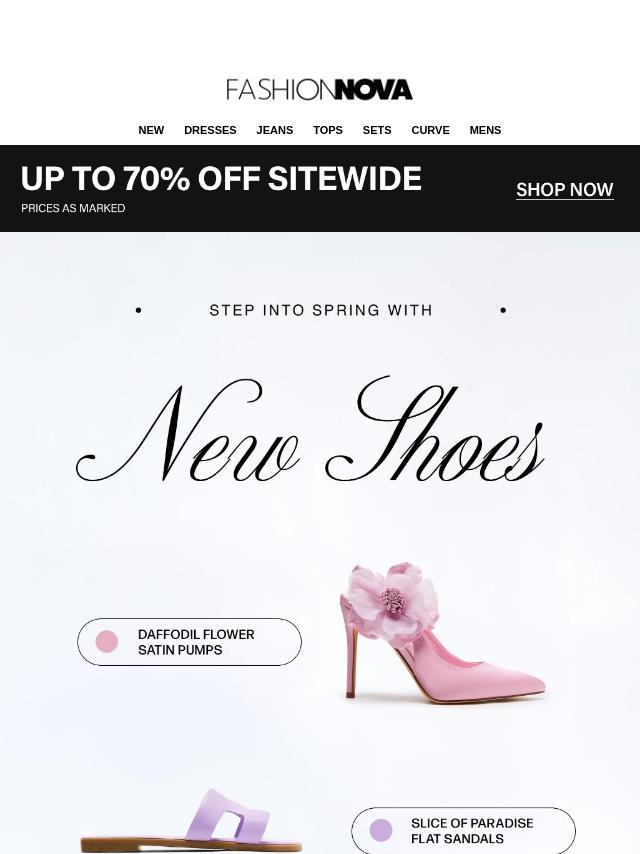Click the Fashion Nova logo
The height and width of the screenshot is (854, 640).
pyautogui.click(x=319, y=90)
